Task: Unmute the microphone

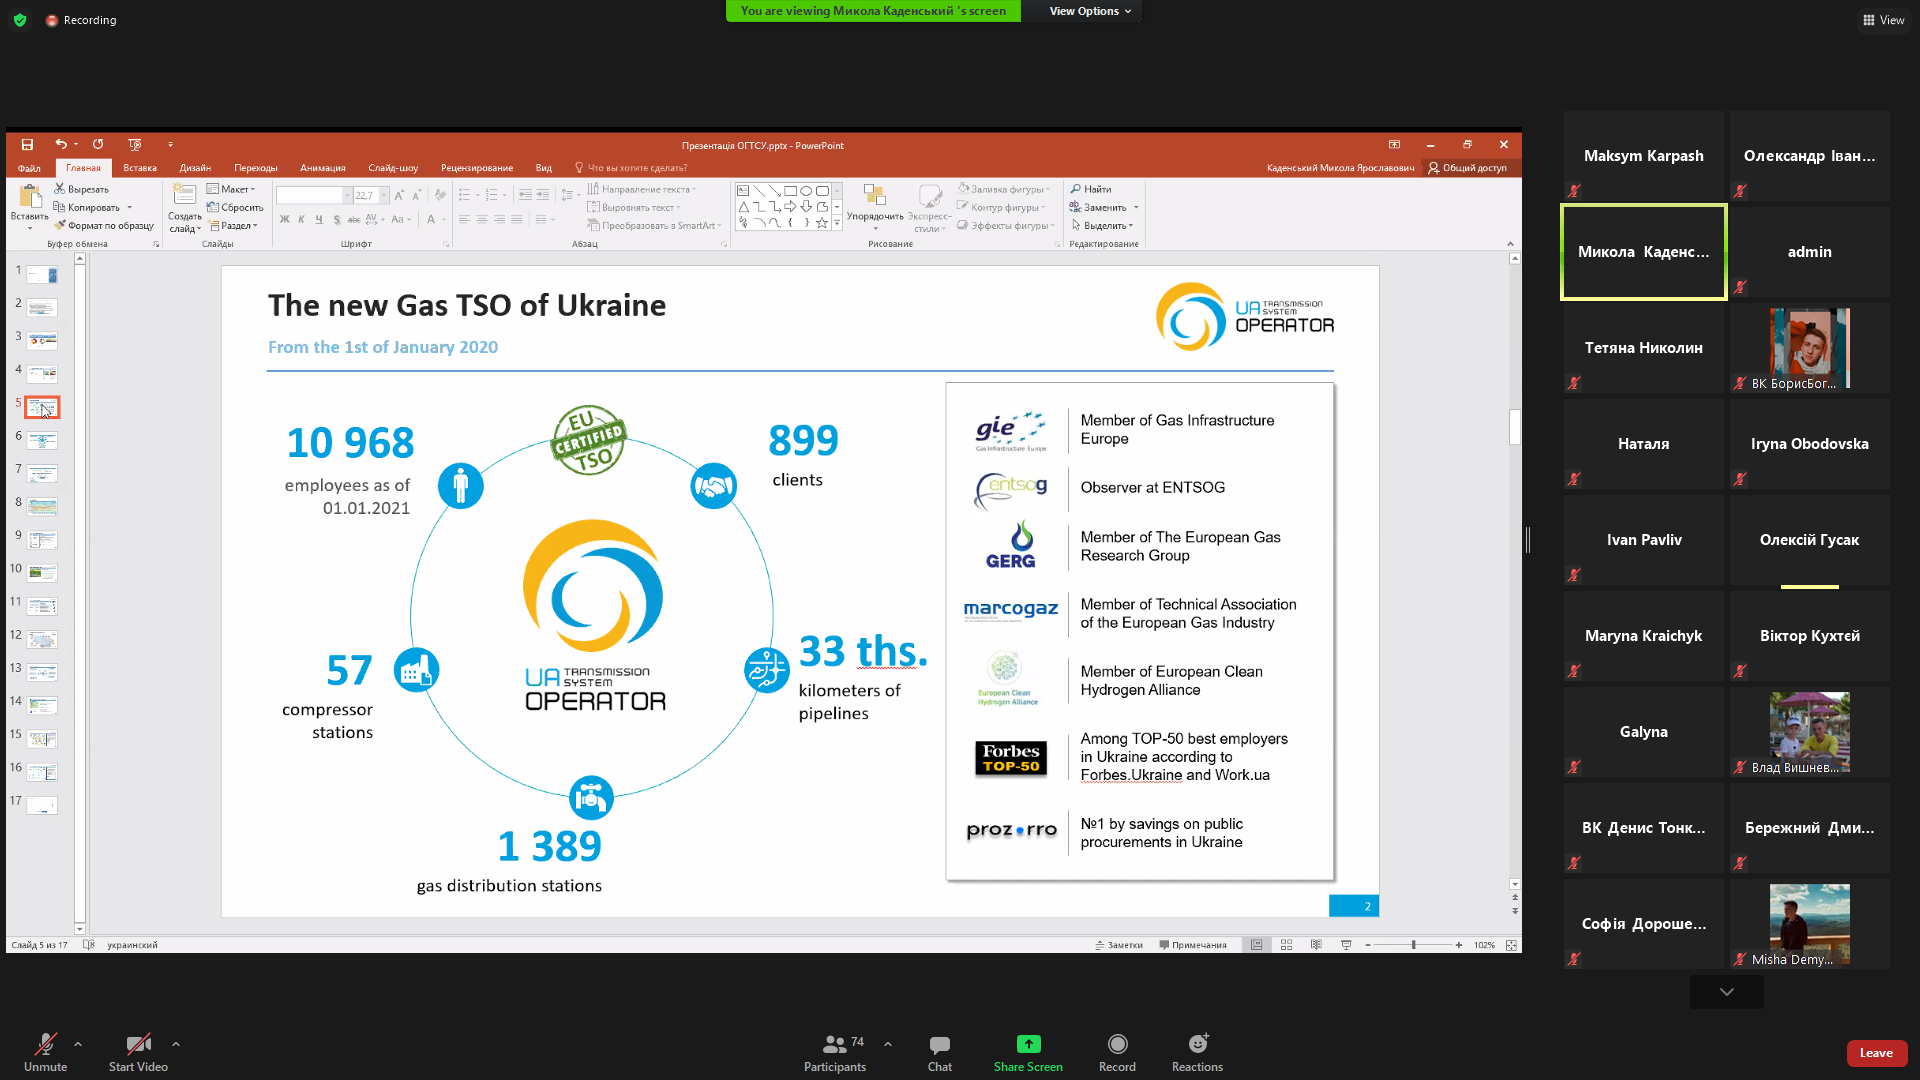Action: tap(45, 1045)
